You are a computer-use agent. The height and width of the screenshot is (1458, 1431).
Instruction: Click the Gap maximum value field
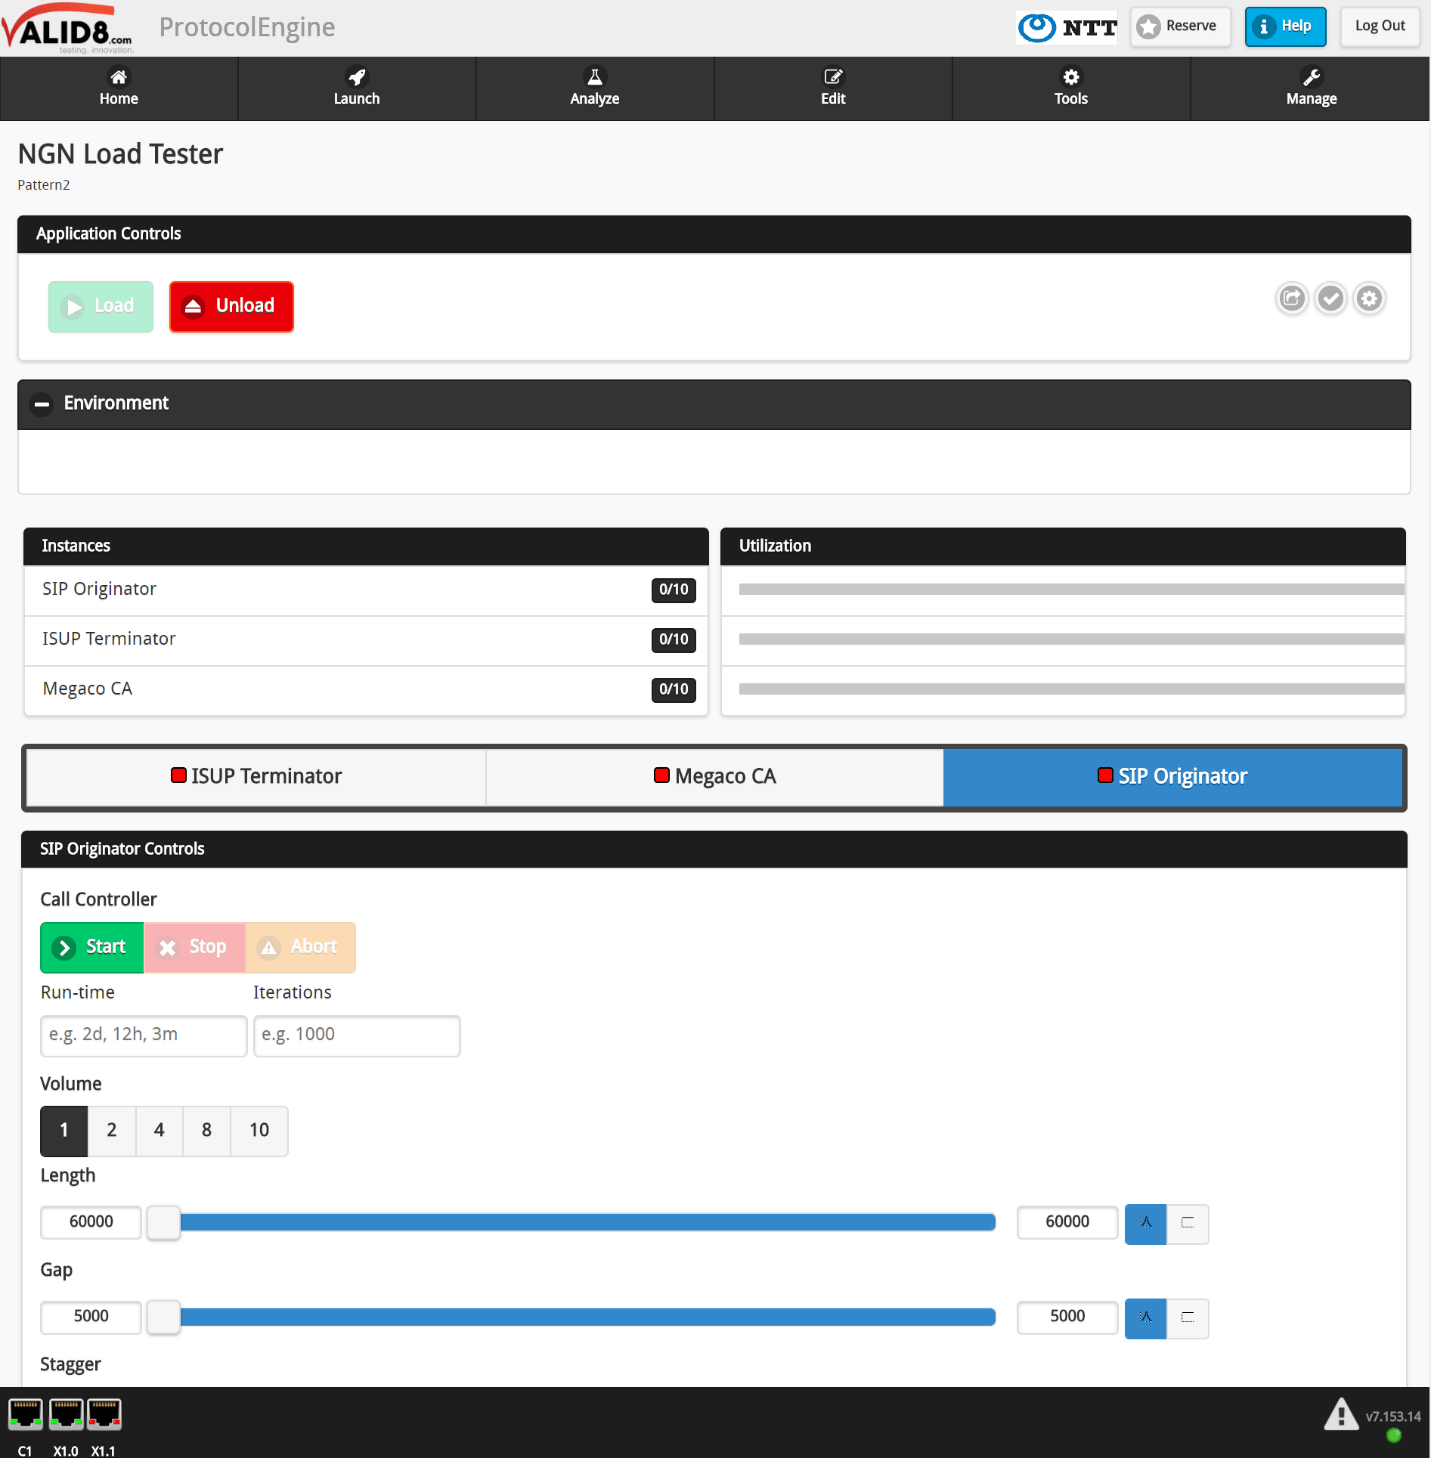click(1068, 1318)
